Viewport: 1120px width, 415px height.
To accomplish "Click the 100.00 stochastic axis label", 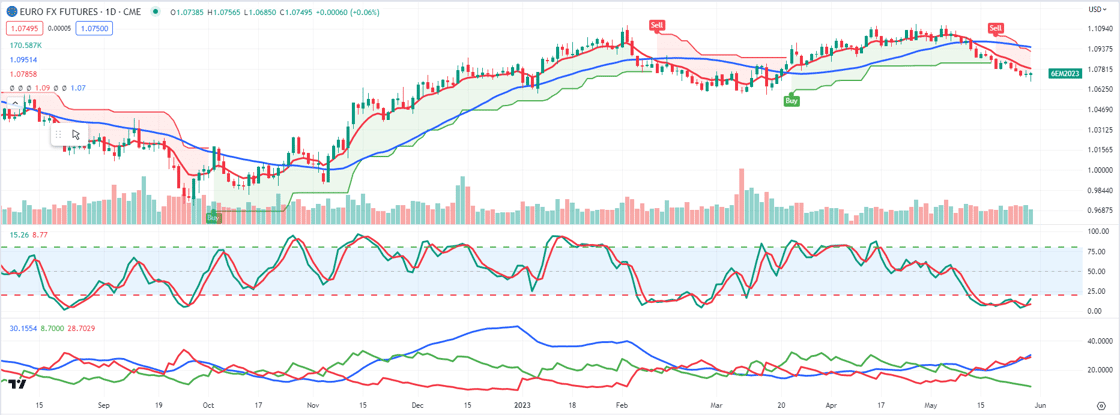I will point(1098,232).
